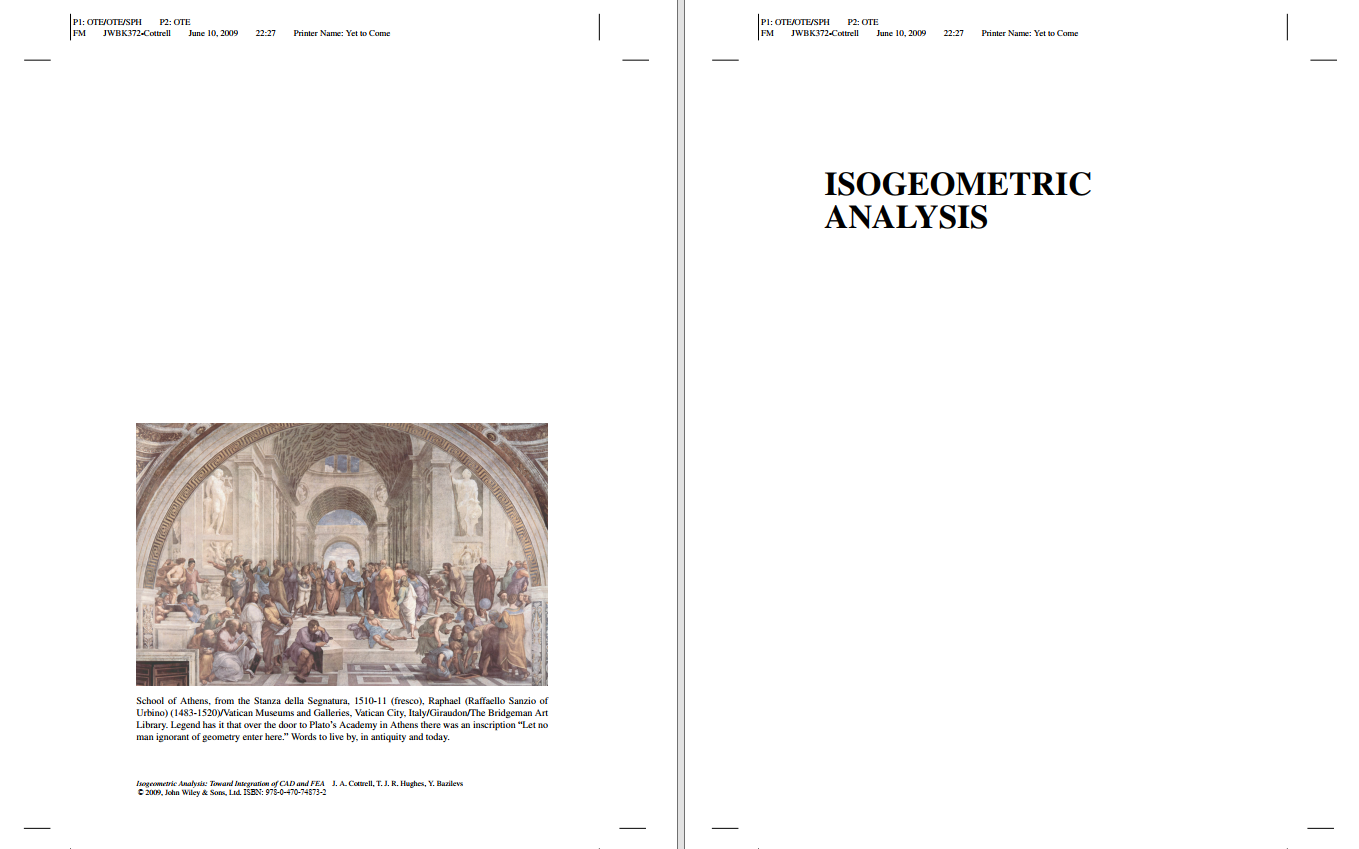Click the authors "J. A. Cottrell, T. J. R. Hughes, Y. Bazilevs"
The width and height of the screenshot is (1359, 849).
click(x=397, y=784)
